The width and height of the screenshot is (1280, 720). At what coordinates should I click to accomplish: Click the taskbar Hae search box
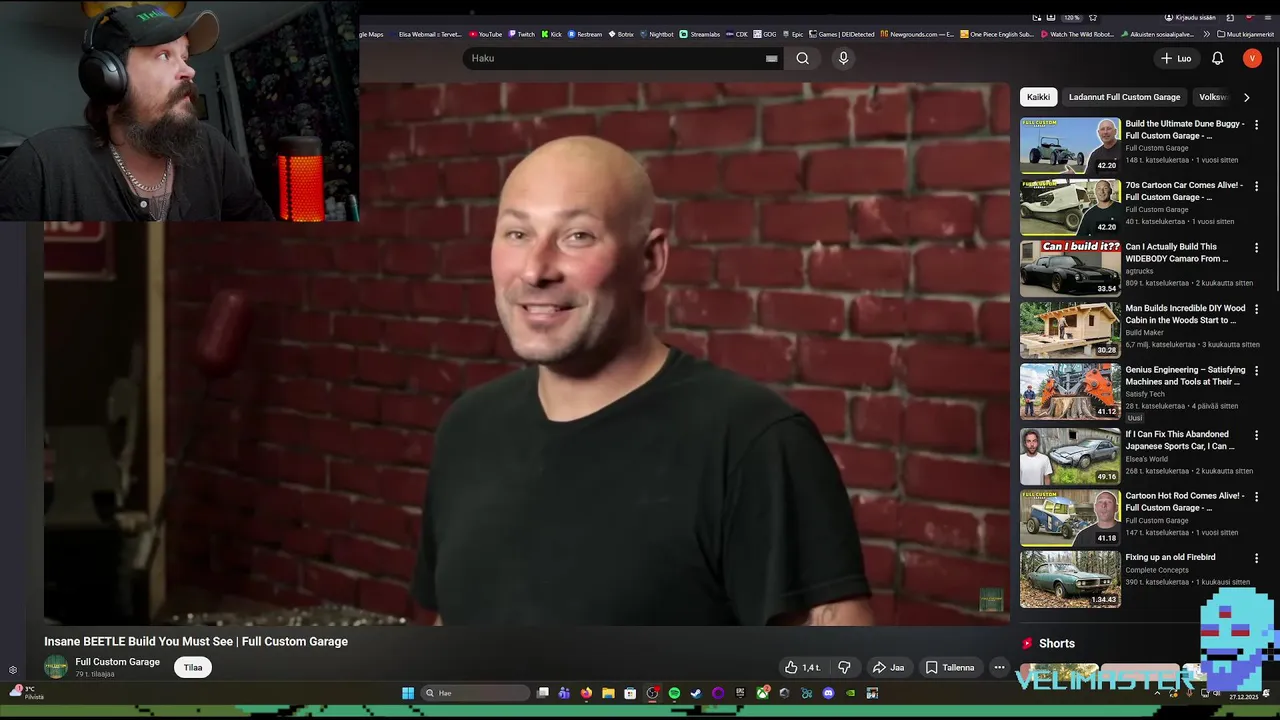coord(475,693)
